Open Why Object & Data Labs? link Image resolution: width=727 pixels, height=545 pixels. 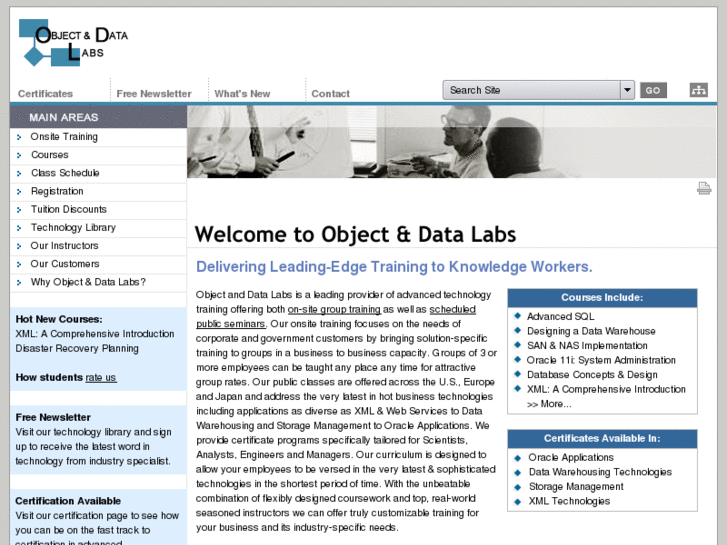(x=88, y=282)
